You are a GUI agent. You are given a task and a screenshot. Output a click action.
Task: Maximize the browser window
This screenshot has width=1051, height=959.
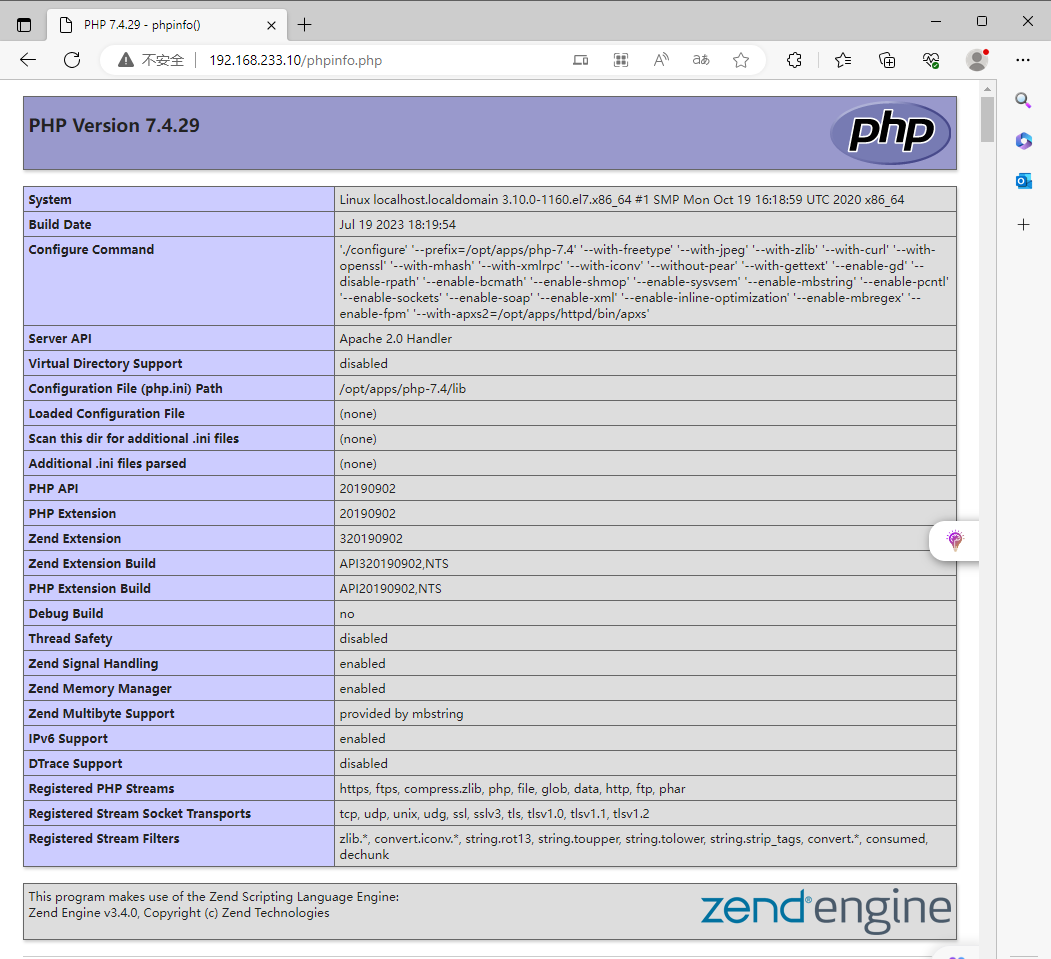coord(981,21)
